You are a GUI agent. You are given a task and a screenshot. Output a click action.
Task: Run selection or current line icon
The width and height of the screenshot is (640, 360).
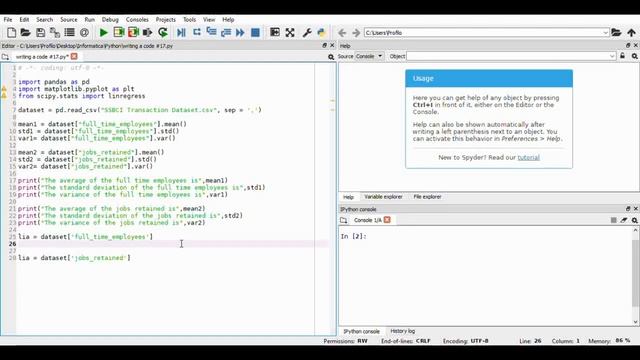pos(147,33)
